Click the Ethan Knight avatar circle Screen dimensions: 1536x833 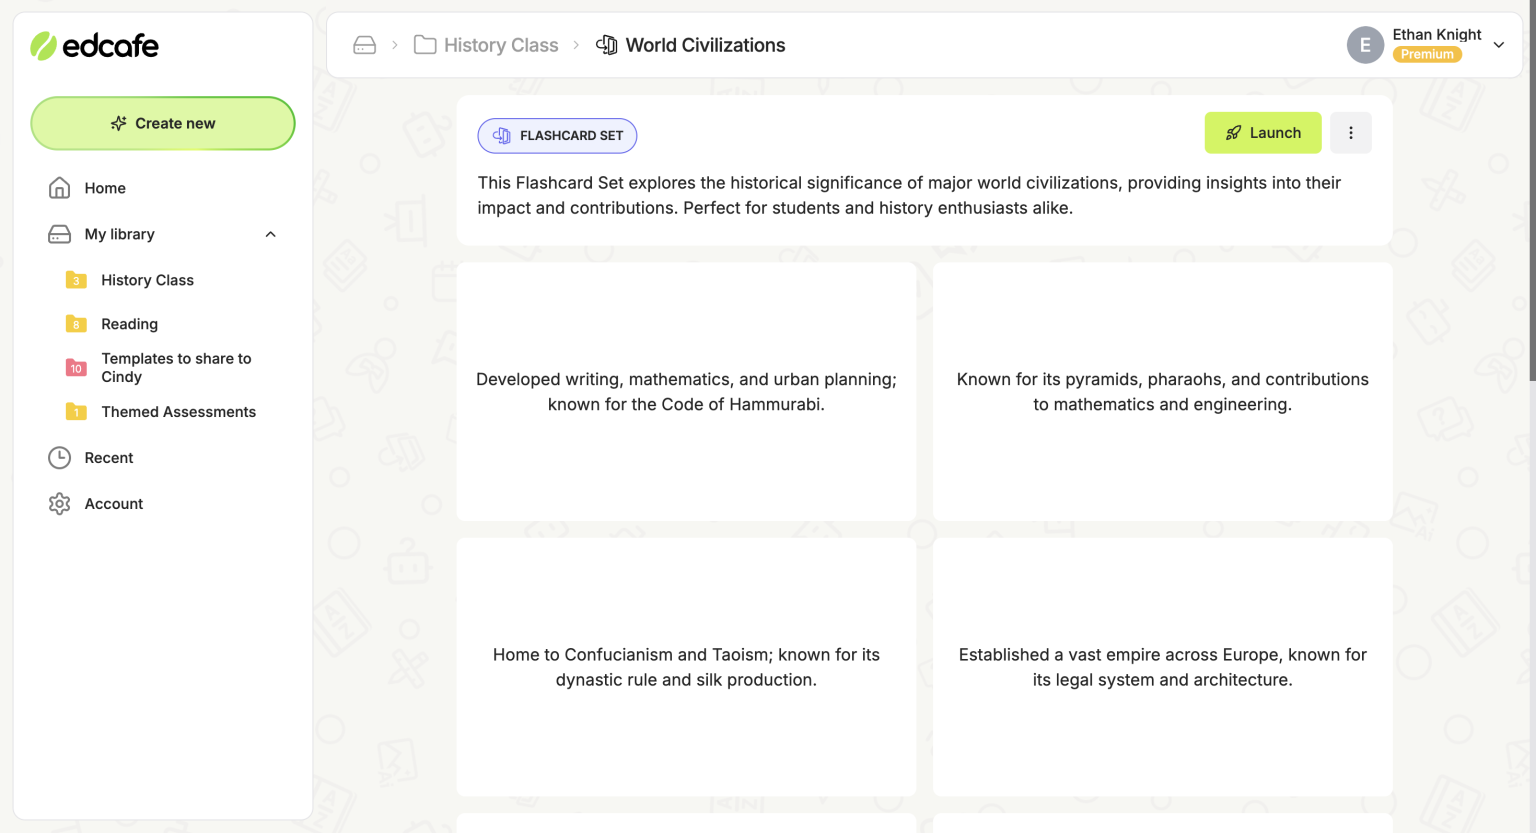coord(1365,45)
